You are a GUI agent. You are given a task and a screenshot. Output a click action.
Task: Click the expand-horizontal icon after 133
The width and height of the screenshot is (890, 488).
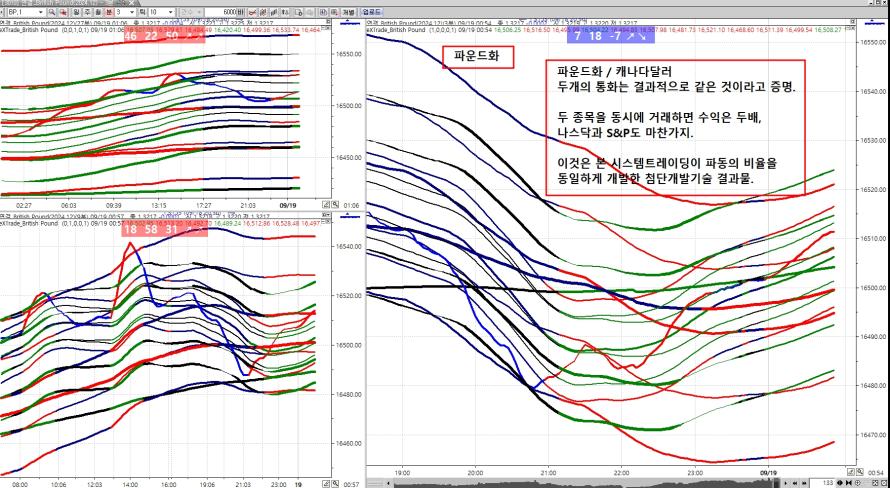840,483
